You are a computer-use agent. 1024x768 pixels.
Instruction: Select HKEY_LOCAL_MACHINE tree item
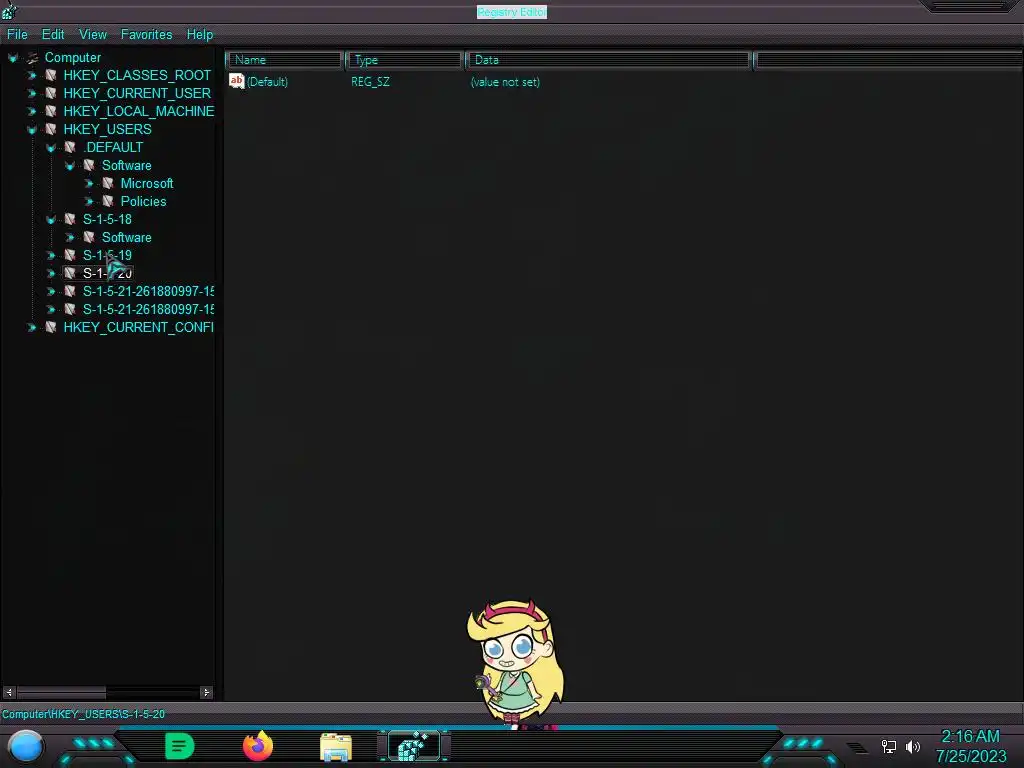click(138, 111)
